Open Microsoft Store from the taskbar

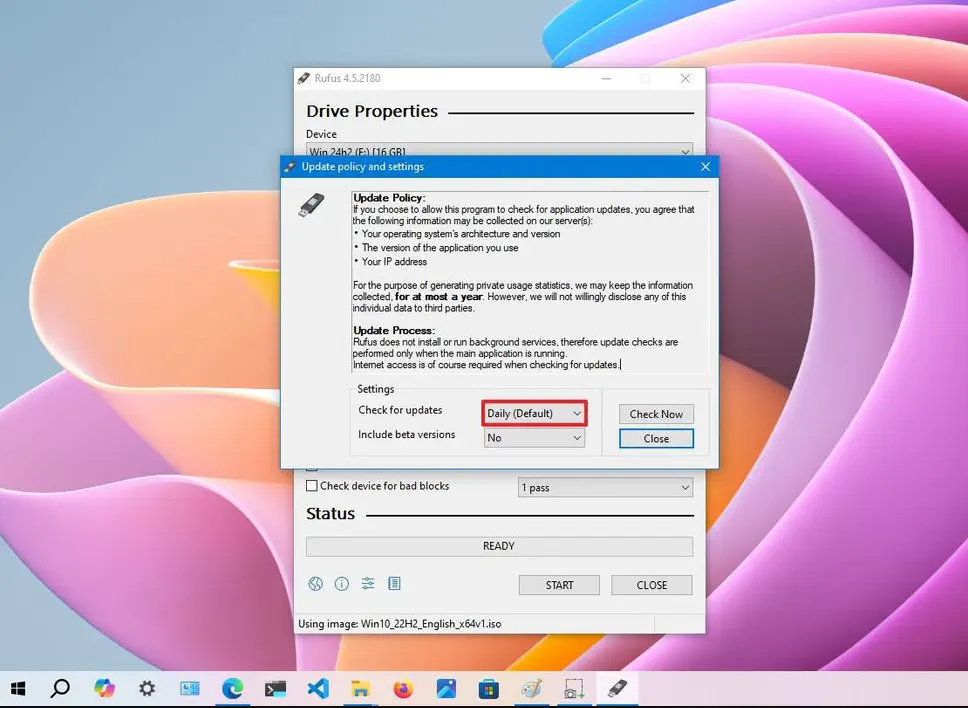pos(488,688)
